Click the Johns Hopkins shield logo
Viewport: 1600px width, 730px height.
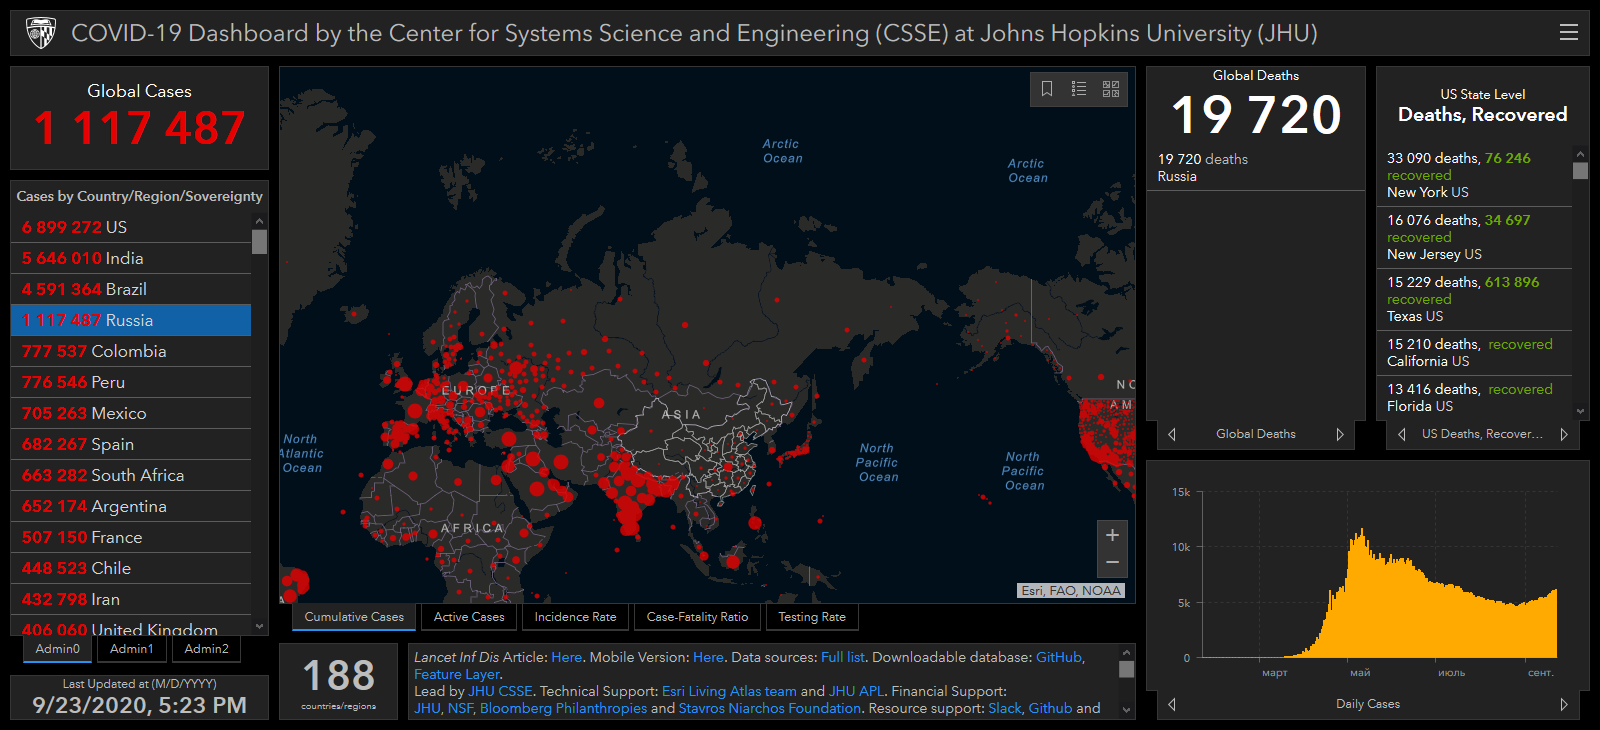[x=41, y=33]
